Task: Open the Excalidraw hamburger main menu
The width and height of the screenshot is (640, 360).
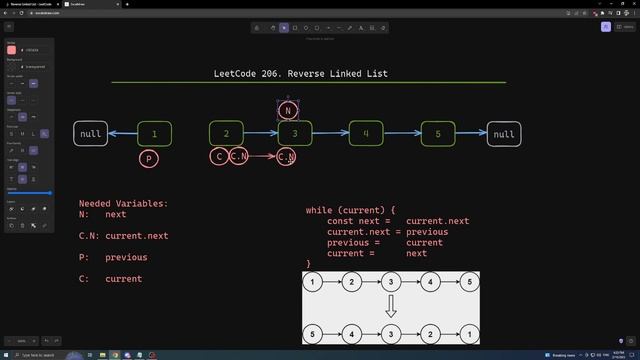Action: [x=9, y=27]
